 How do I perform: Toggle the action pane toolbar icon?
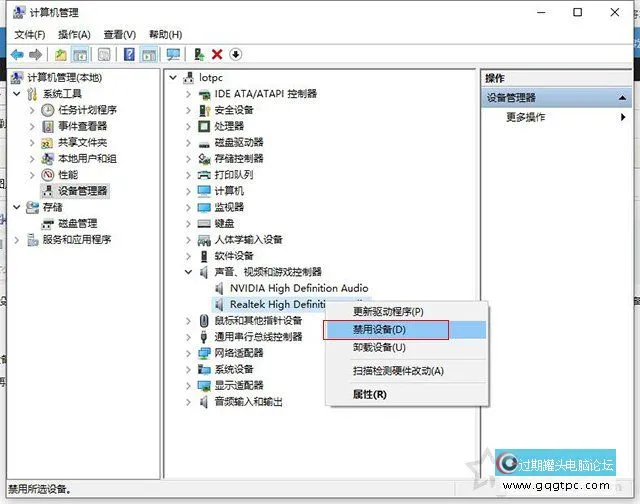pyautogui.click(x=149, y=54)
